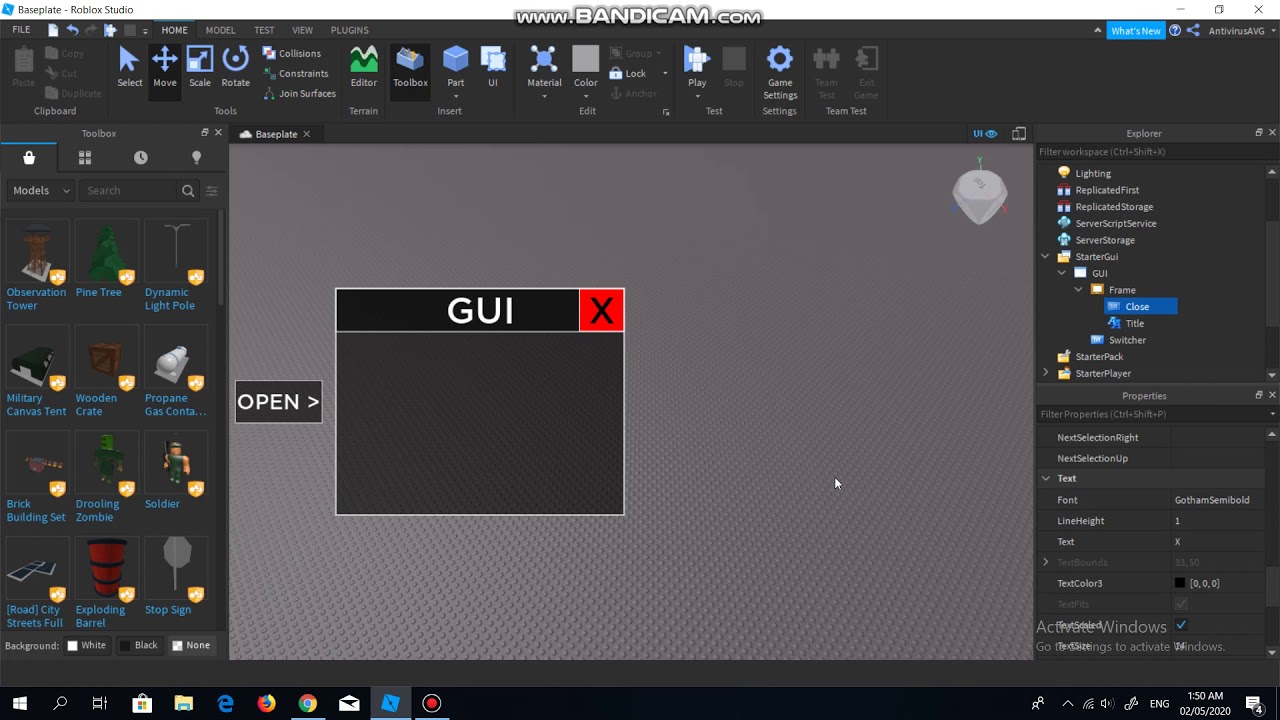Toggle Collisions setting

[292, 53]
